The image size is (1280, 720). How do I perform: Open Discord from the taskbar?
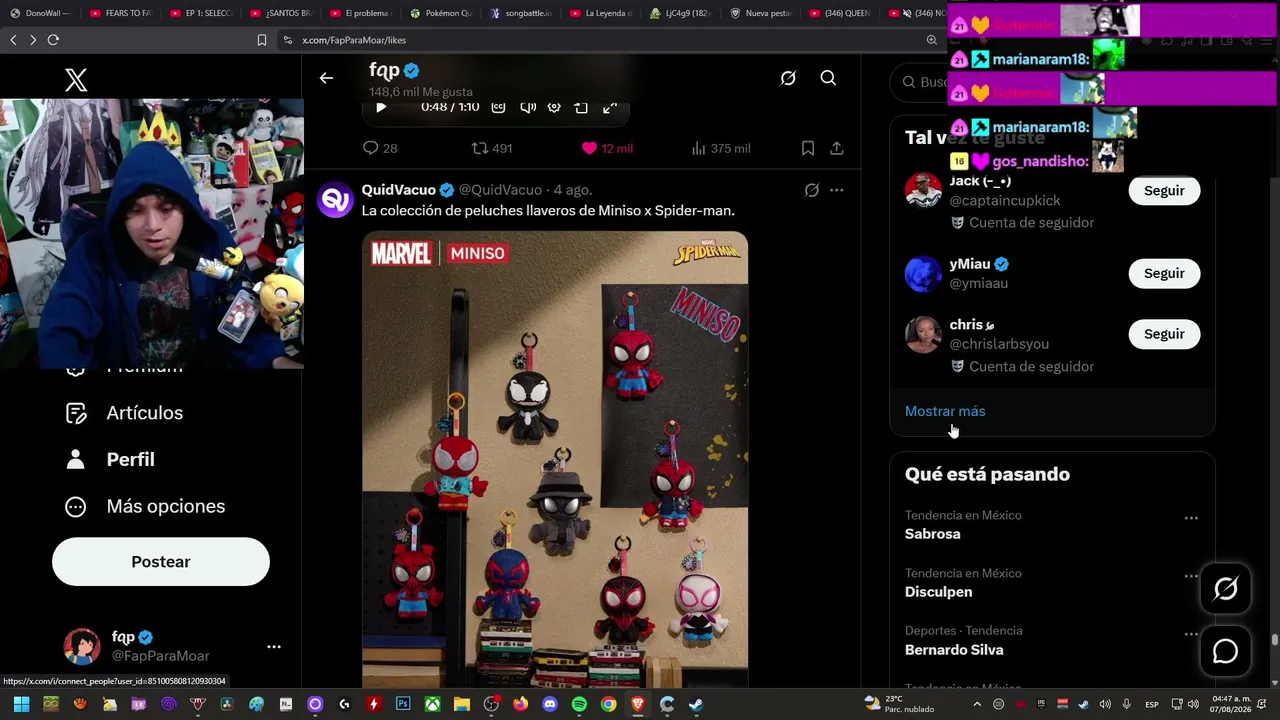(549, 704)
